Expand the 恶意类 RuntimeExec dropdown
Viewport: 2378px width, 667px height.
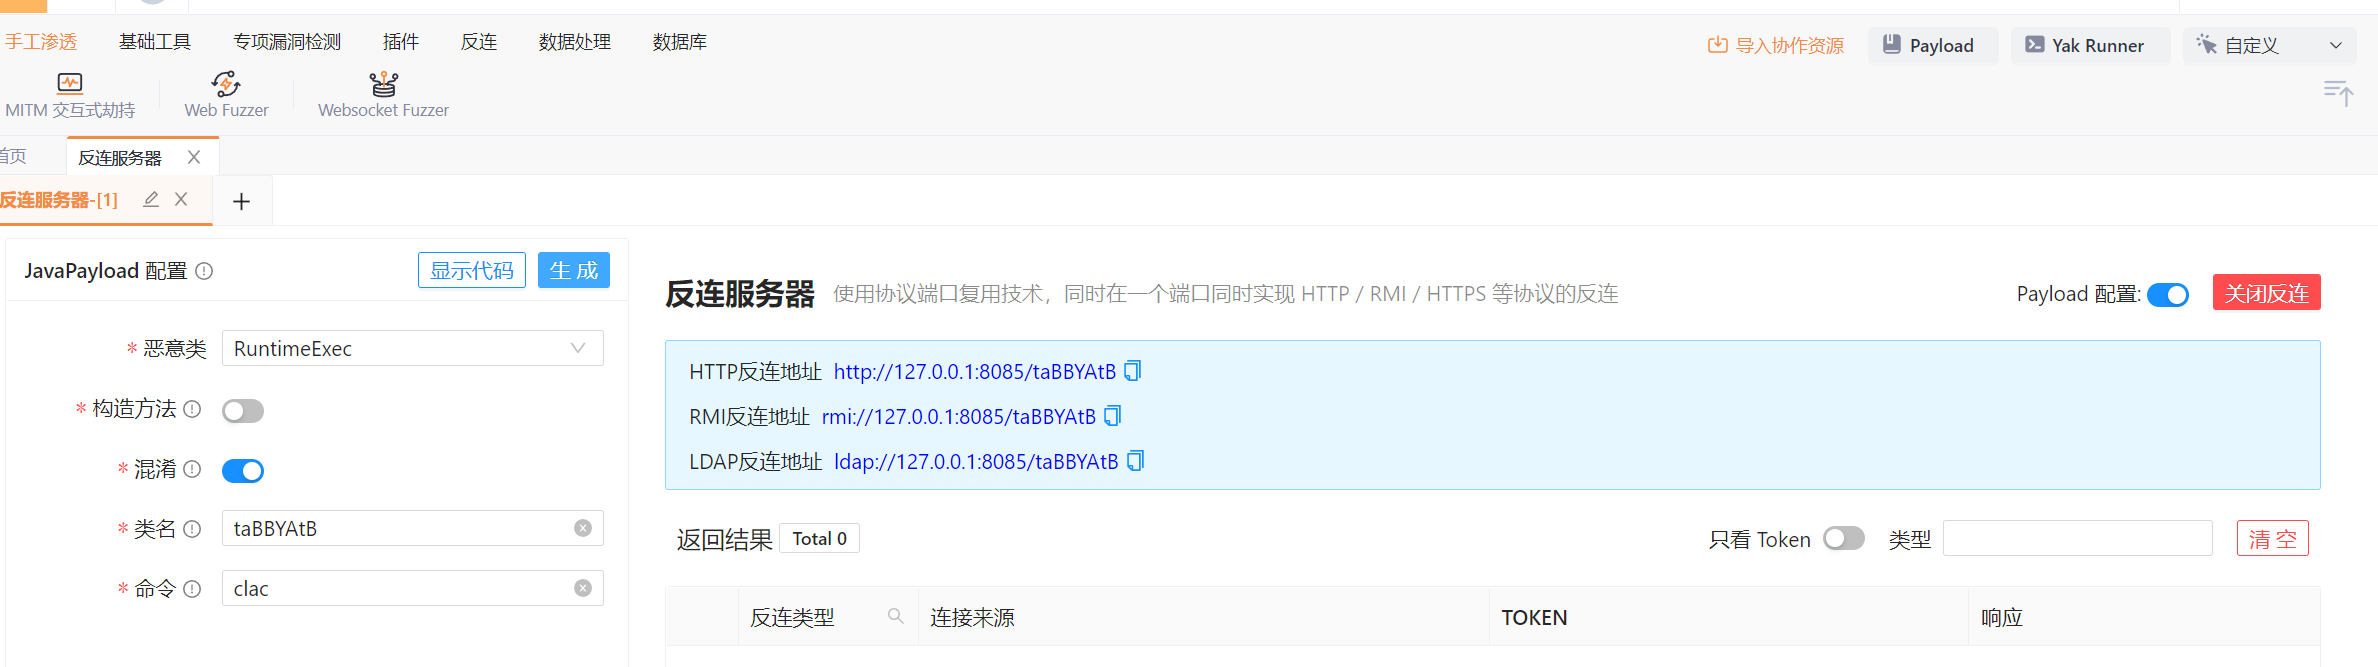click(412, 348)
